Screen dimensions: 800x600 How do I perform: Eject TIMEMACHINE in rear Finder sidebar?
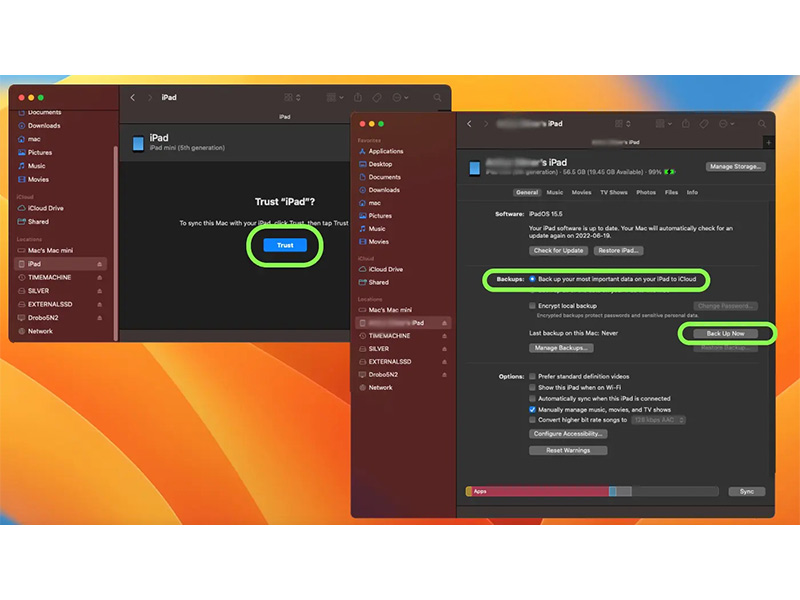(99, 278)
